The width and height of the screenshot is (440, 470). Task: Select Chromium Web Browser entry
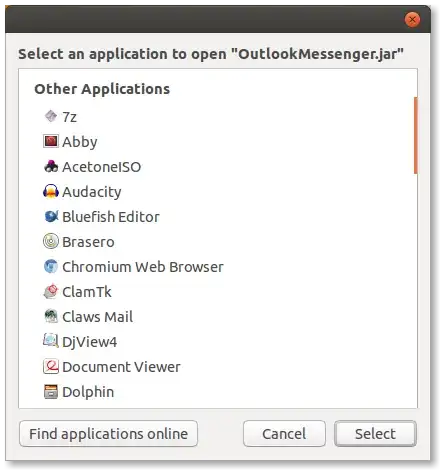pos(143,267)
